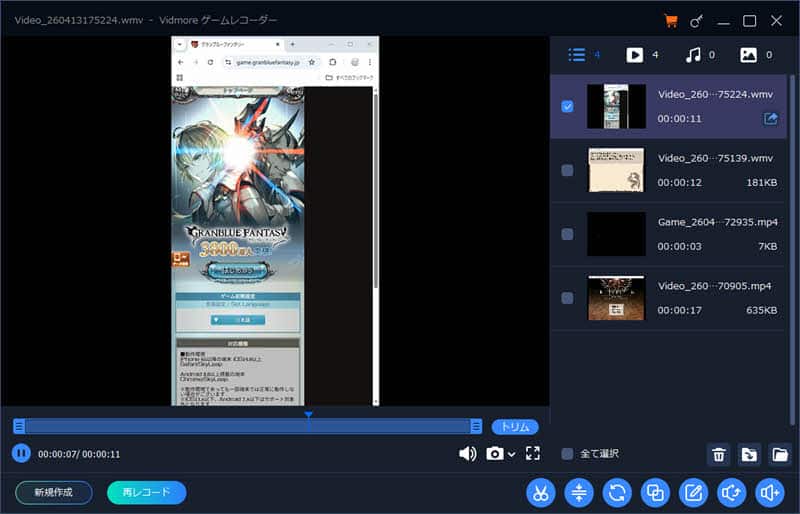The height and width of the screenshot is (514, 800).
Task: Switch to the image screenshots tab
Action: coord(748,55)
